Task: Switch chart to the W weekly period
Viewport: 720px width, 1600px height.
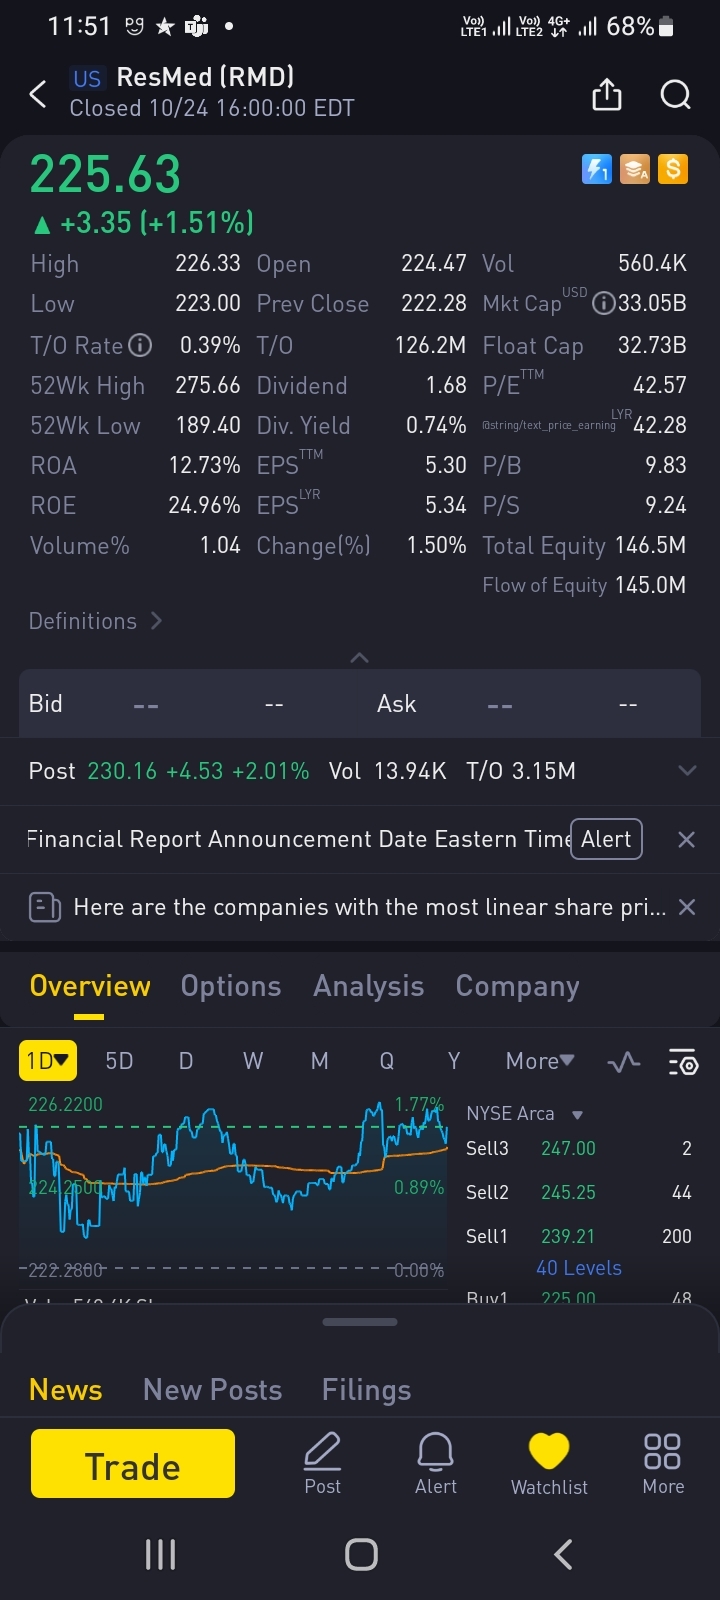Action: (x=253, y=1061)
